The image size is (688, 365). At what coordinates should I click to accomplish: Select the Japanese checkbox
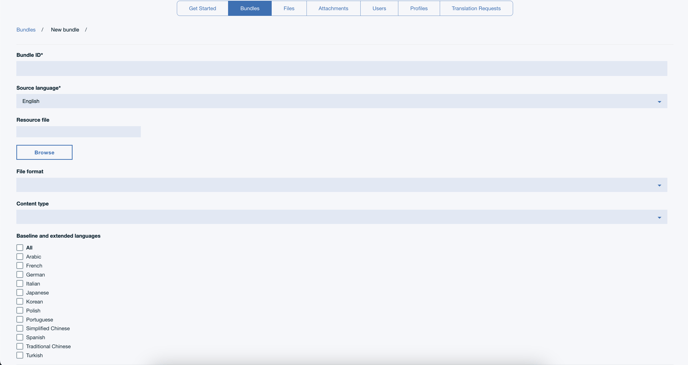[20, 293]
